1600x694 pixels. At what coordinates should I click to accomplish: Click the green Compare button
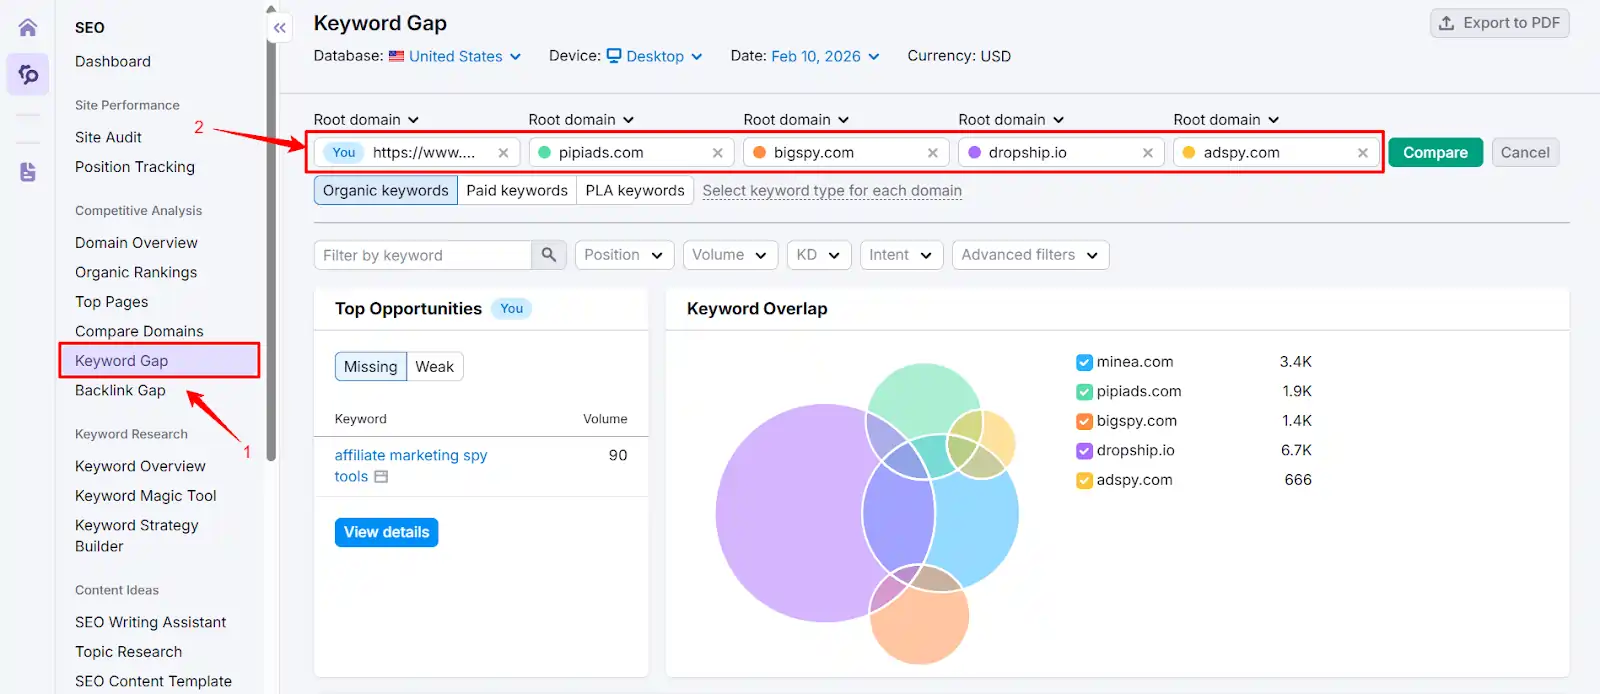[x=1436, y=153]
